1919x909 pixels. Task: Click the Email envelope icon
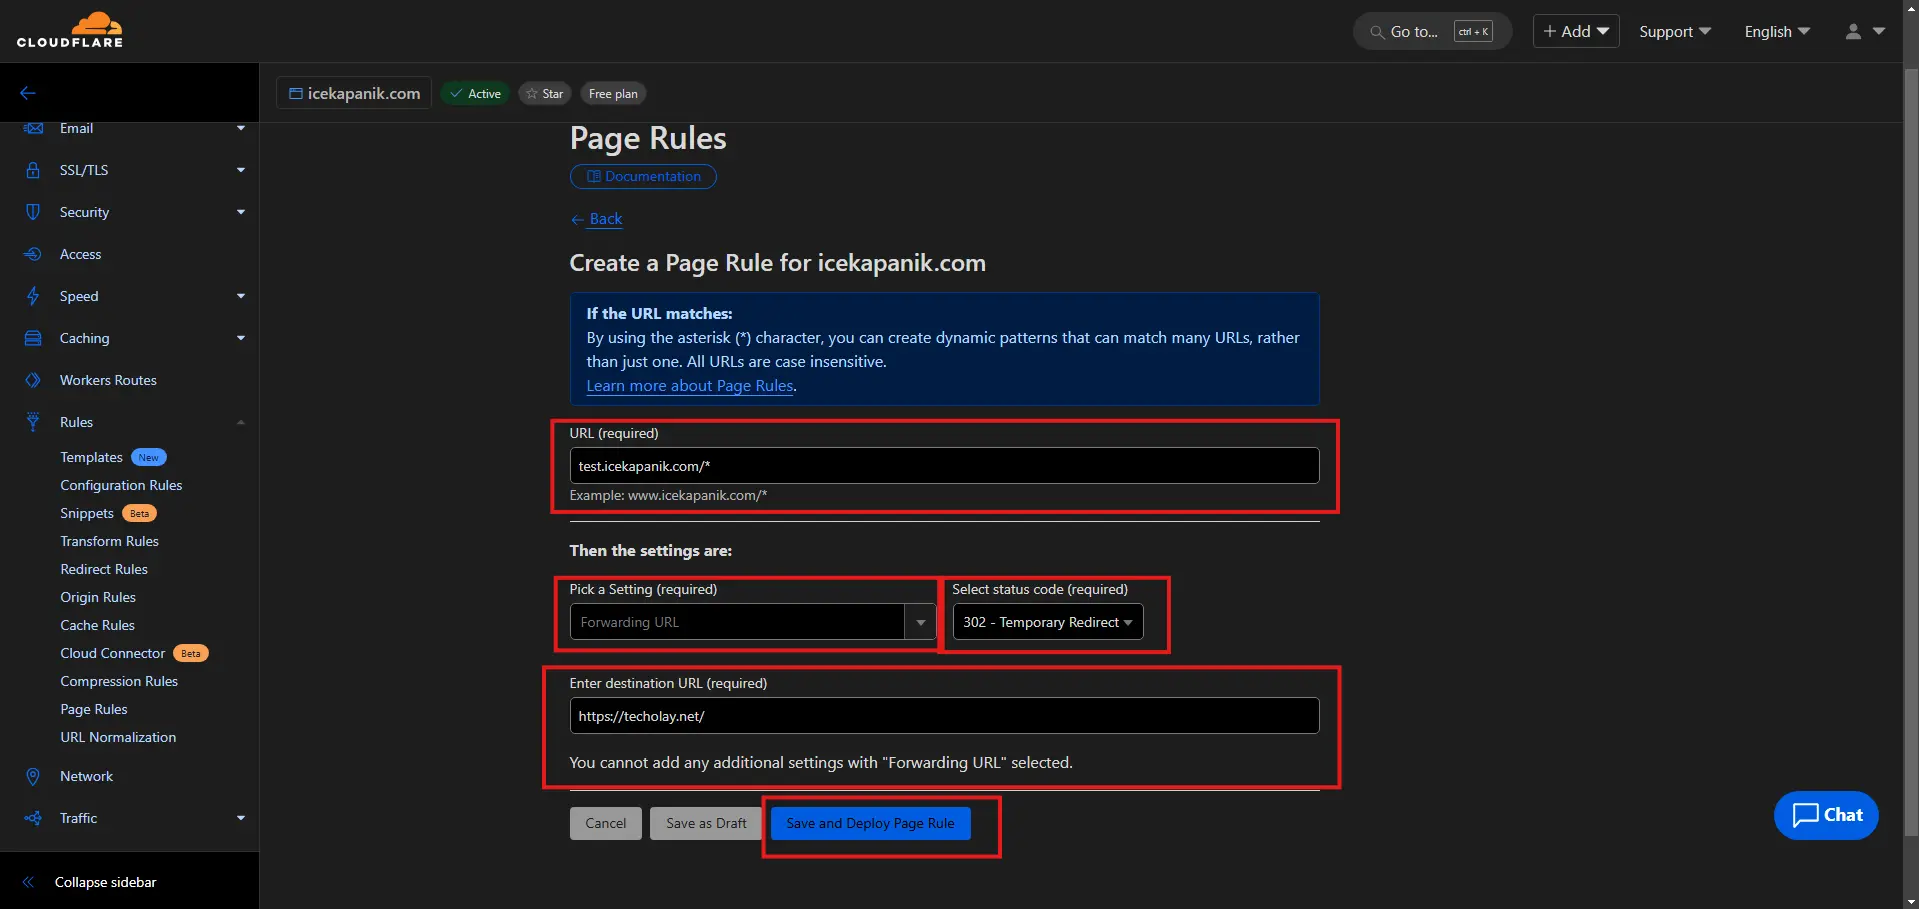33,128
